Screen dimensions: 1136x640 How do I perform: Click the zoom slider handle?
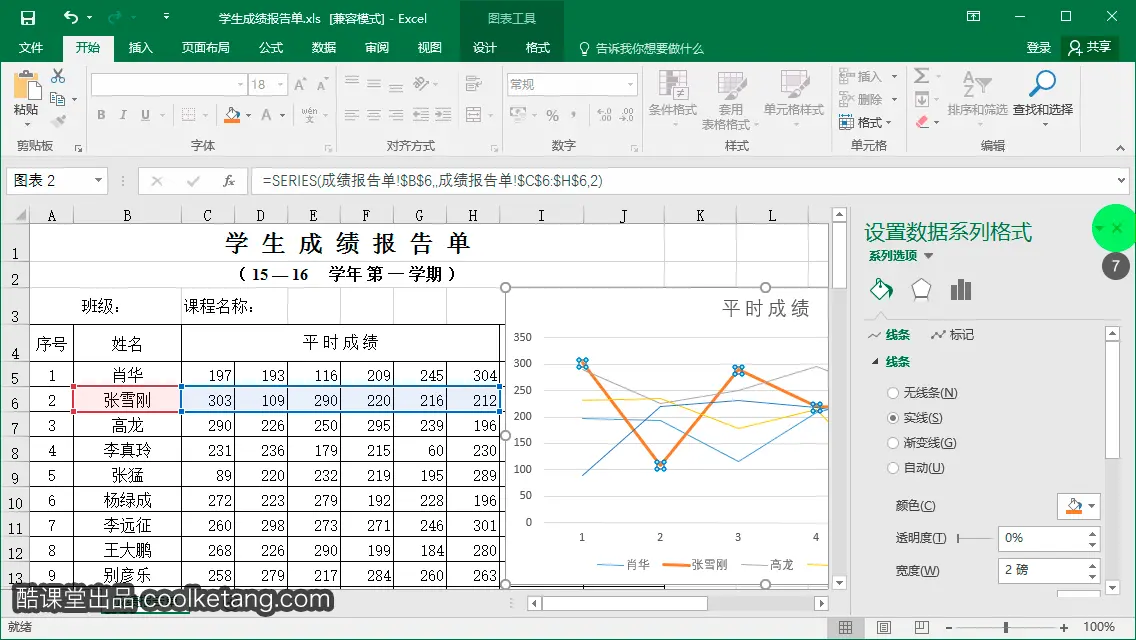[x=1006, y=628]
